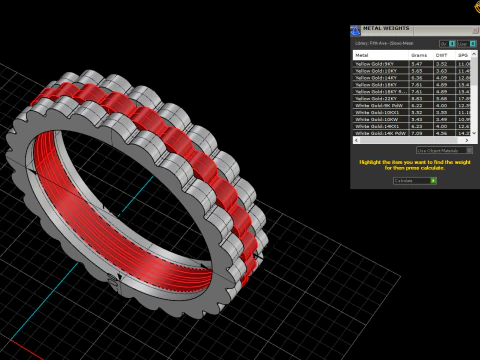480x360 pixels.
Task: Close the Metal Weights panel
Action: pyautogui.click(x=475, y=30)
